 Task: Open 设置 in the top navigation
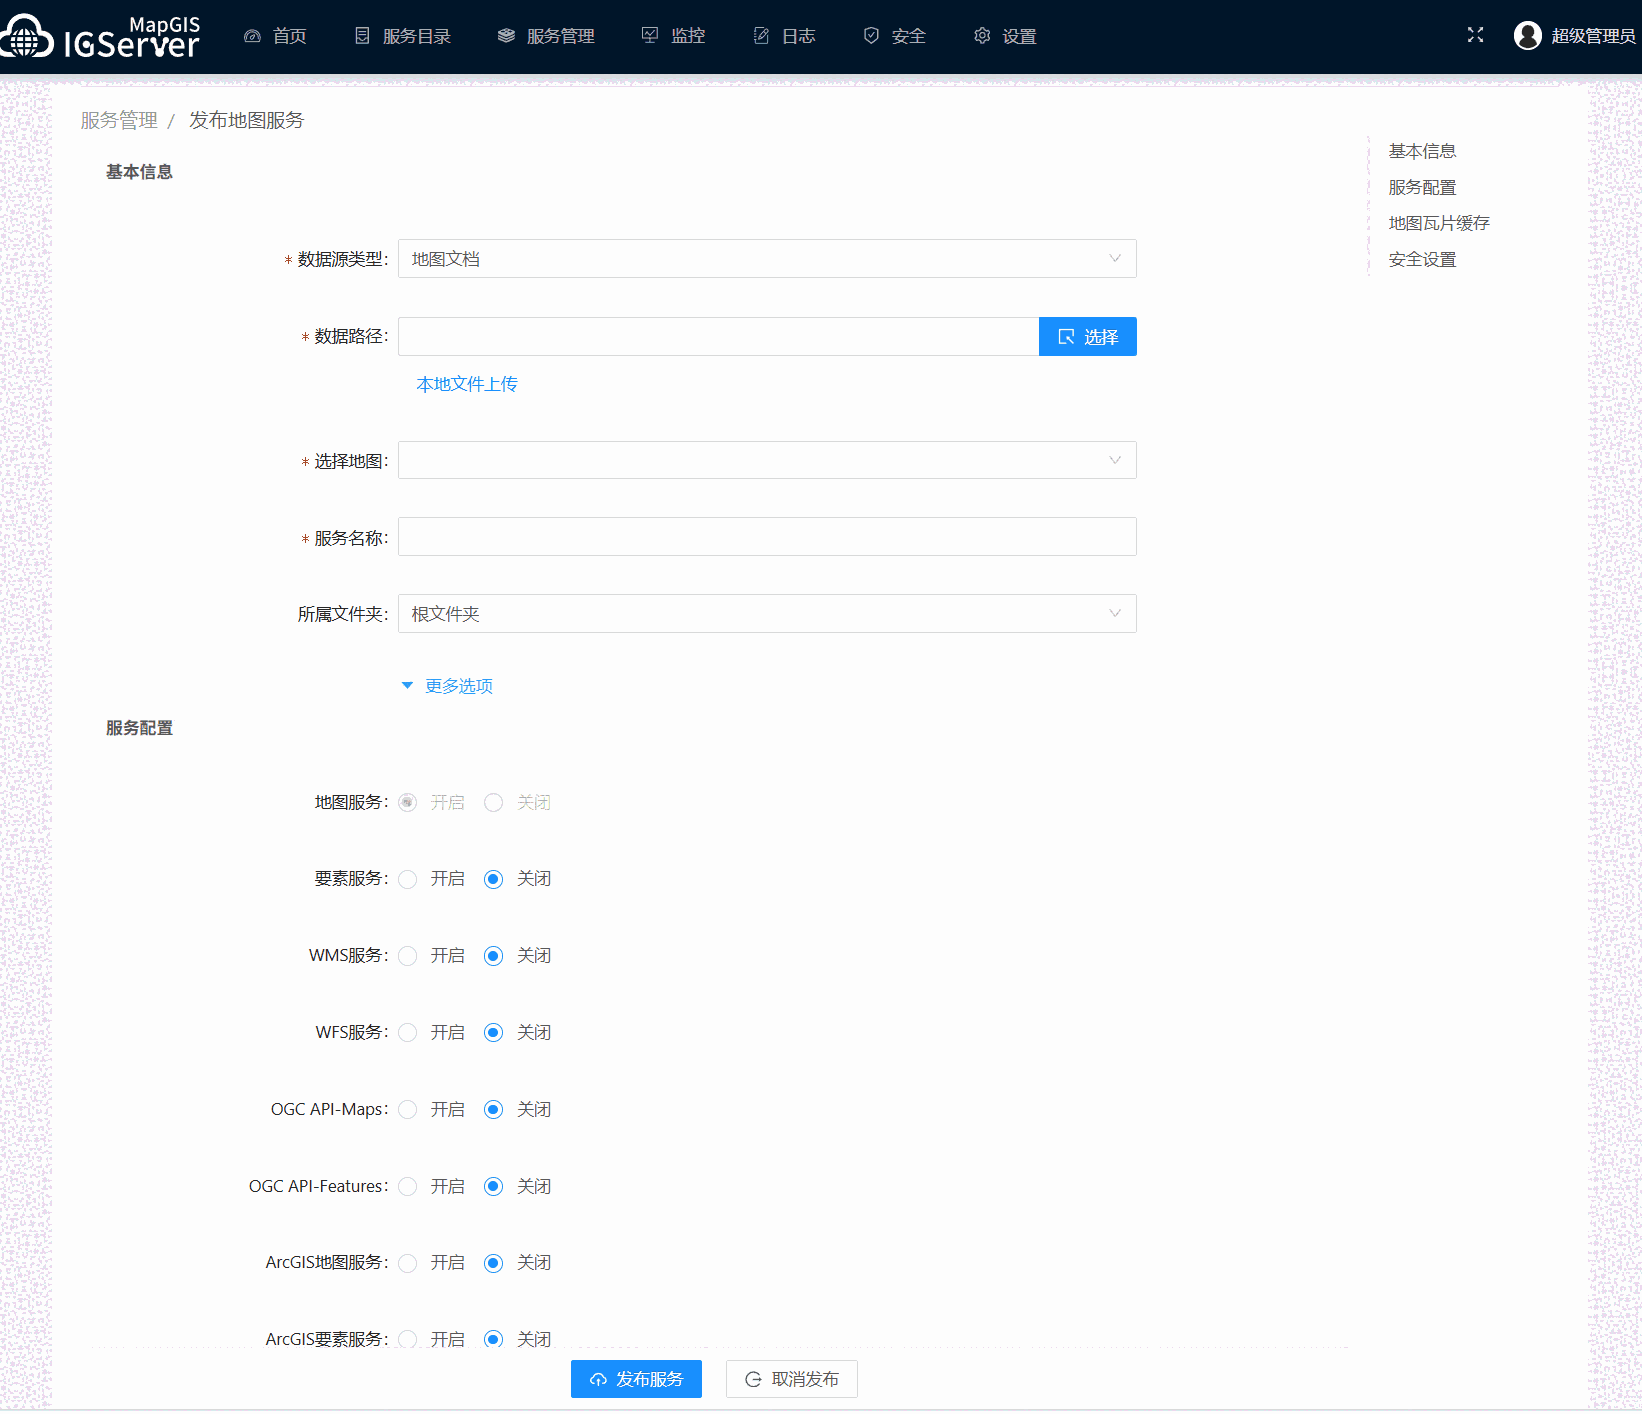pos(1020,36)
